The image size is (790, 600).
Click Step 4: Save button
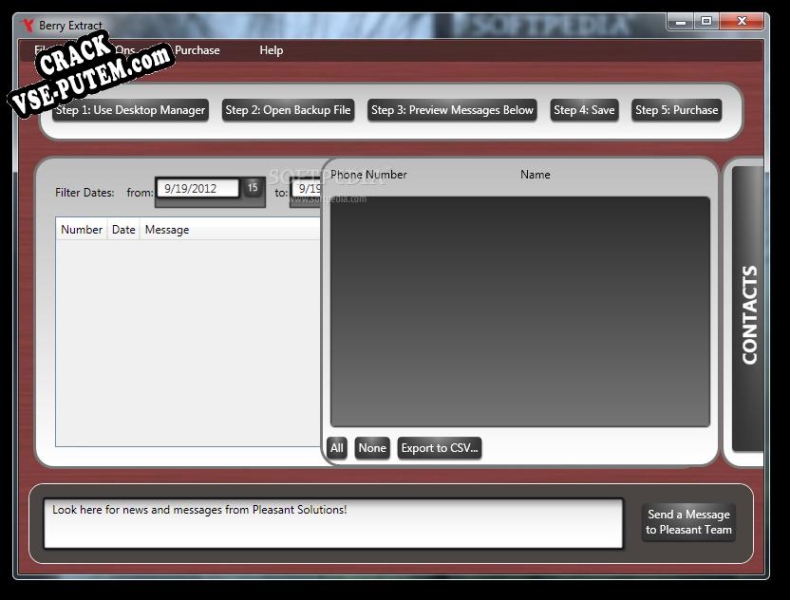point(584,110)
